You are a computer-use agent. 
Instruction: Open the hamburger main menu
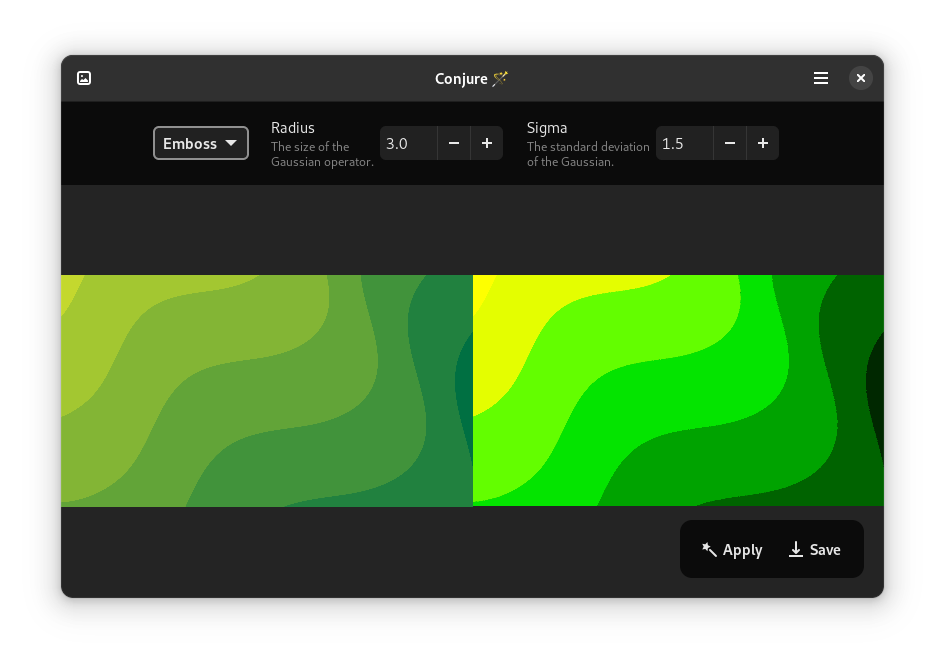click(821, 78)
